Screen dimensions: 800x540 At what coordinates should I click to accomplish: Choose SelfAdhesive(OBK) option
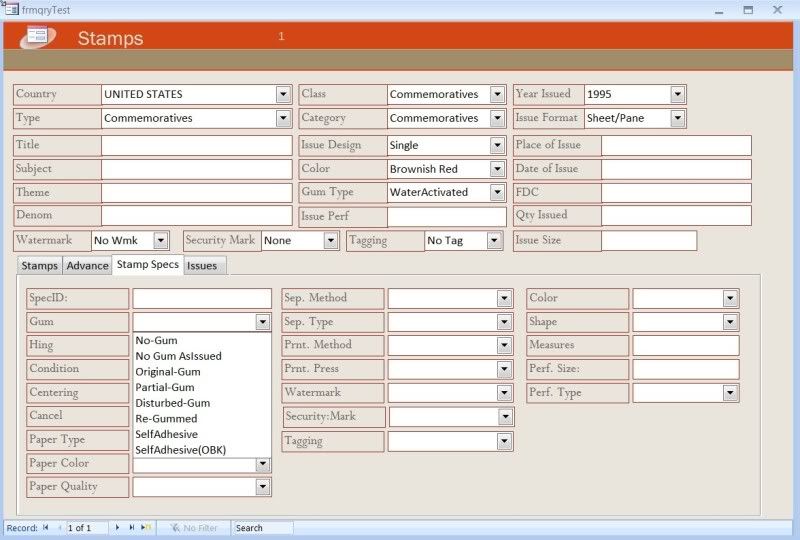(x=202, y=450)
